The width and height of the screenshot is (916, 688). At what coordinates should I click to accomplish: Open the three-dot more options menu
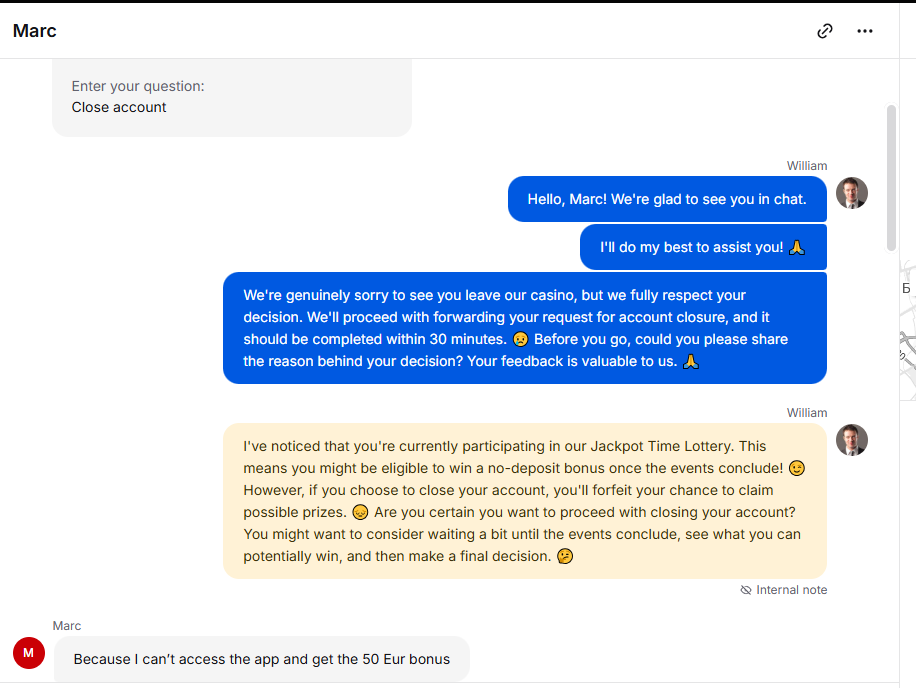[865, 31]
